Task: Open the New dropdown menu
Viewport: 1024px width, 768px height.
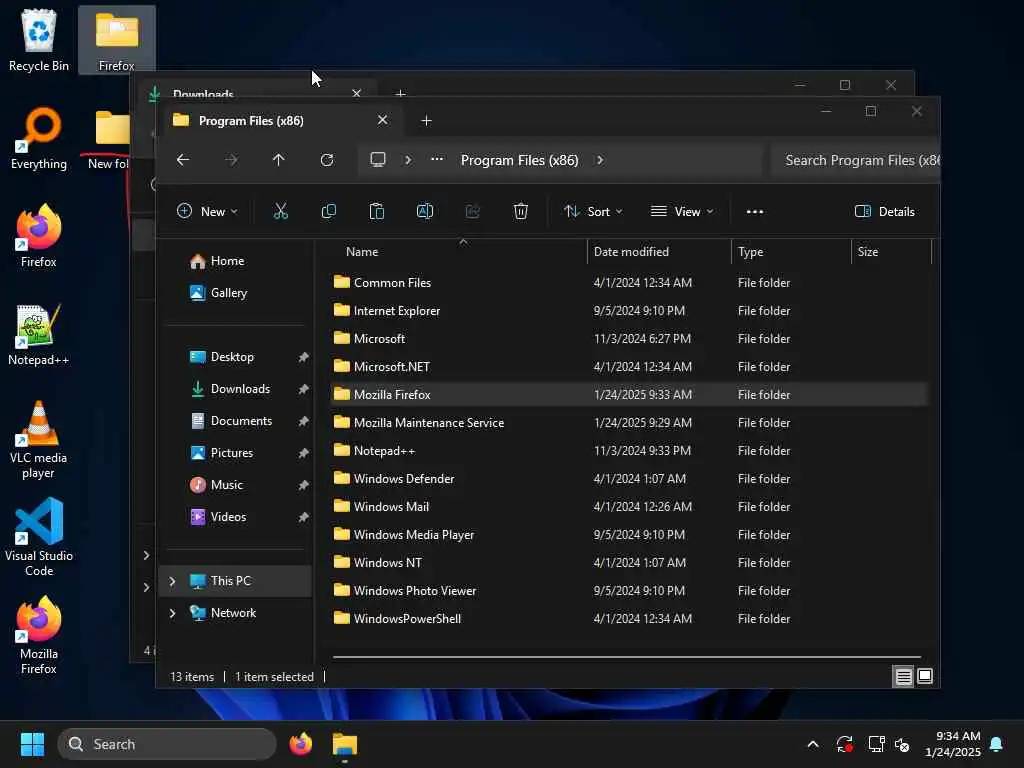Action: [207, 212]
